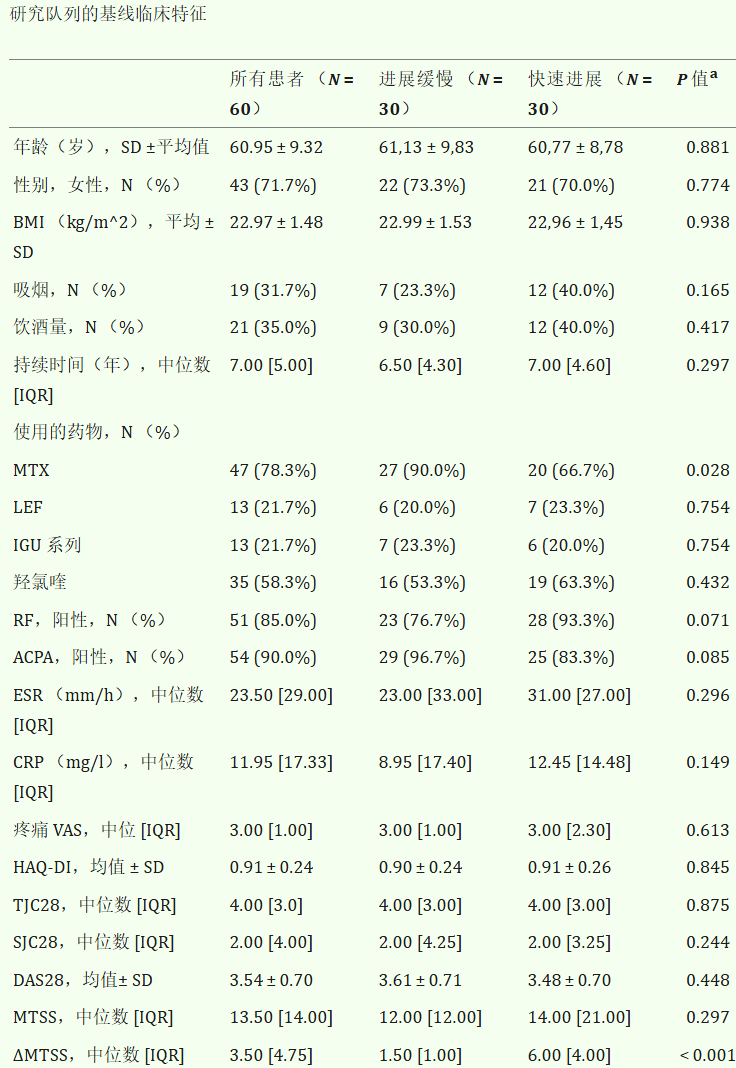
Task: Click the table title 研究队列的基线临床特征
Action: click(x=108, y=14)
